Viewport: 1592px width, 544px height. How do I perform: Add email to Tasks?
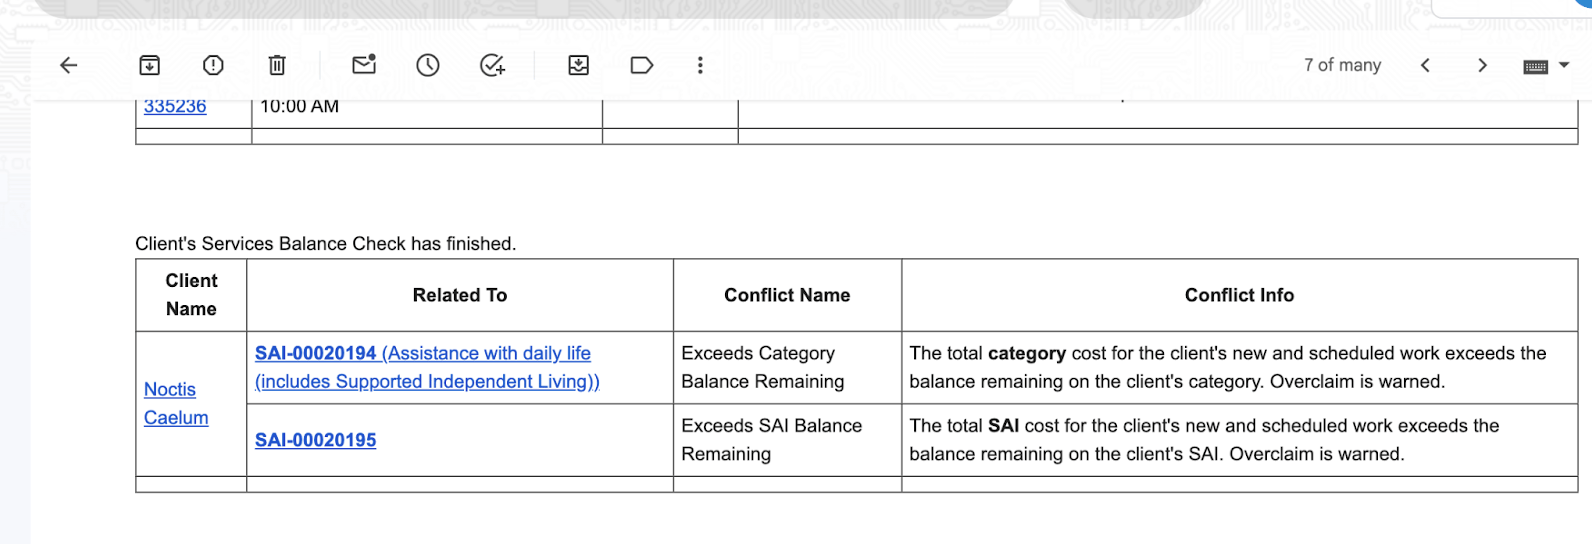(492, 65)
